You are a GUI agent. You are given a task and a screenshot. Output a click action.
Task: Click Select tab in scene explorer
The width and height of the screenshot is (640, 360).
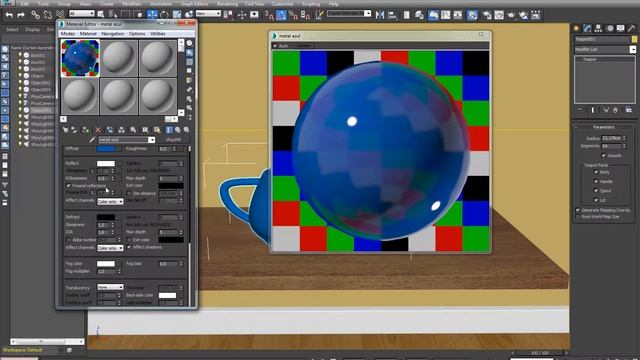pyautogui.click(x=12, y=29)
